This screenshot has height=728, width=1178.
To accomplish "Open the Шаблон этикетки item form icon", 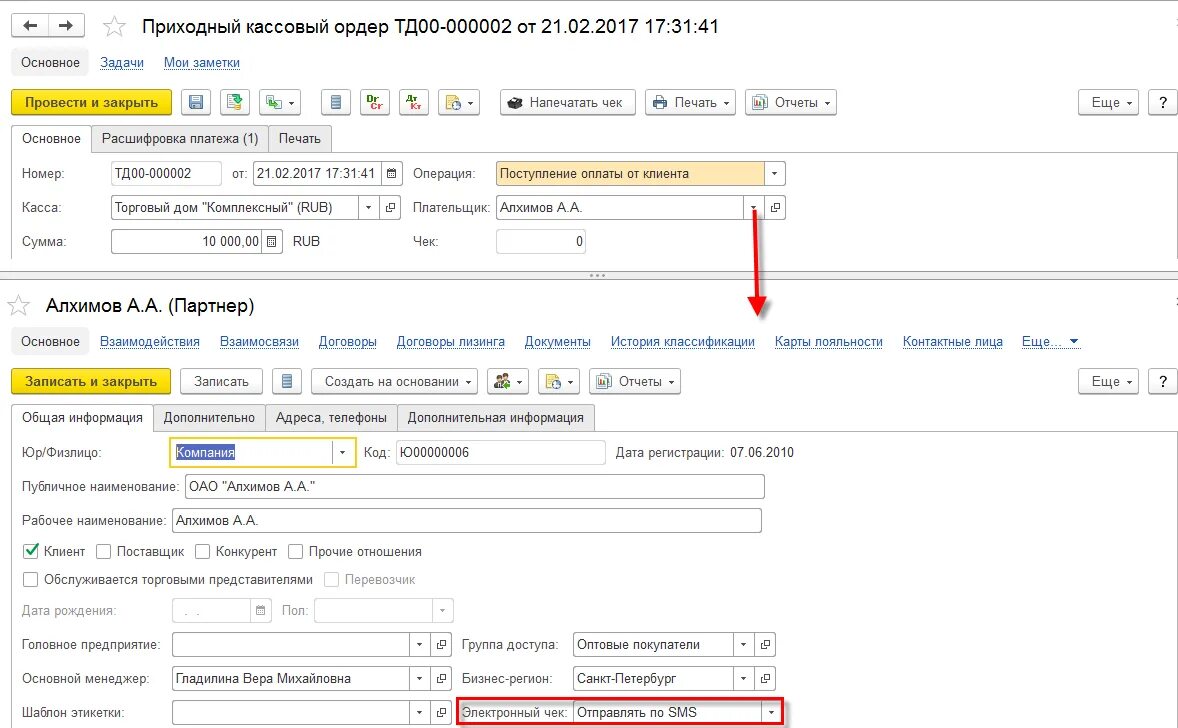I will (442, 712).
